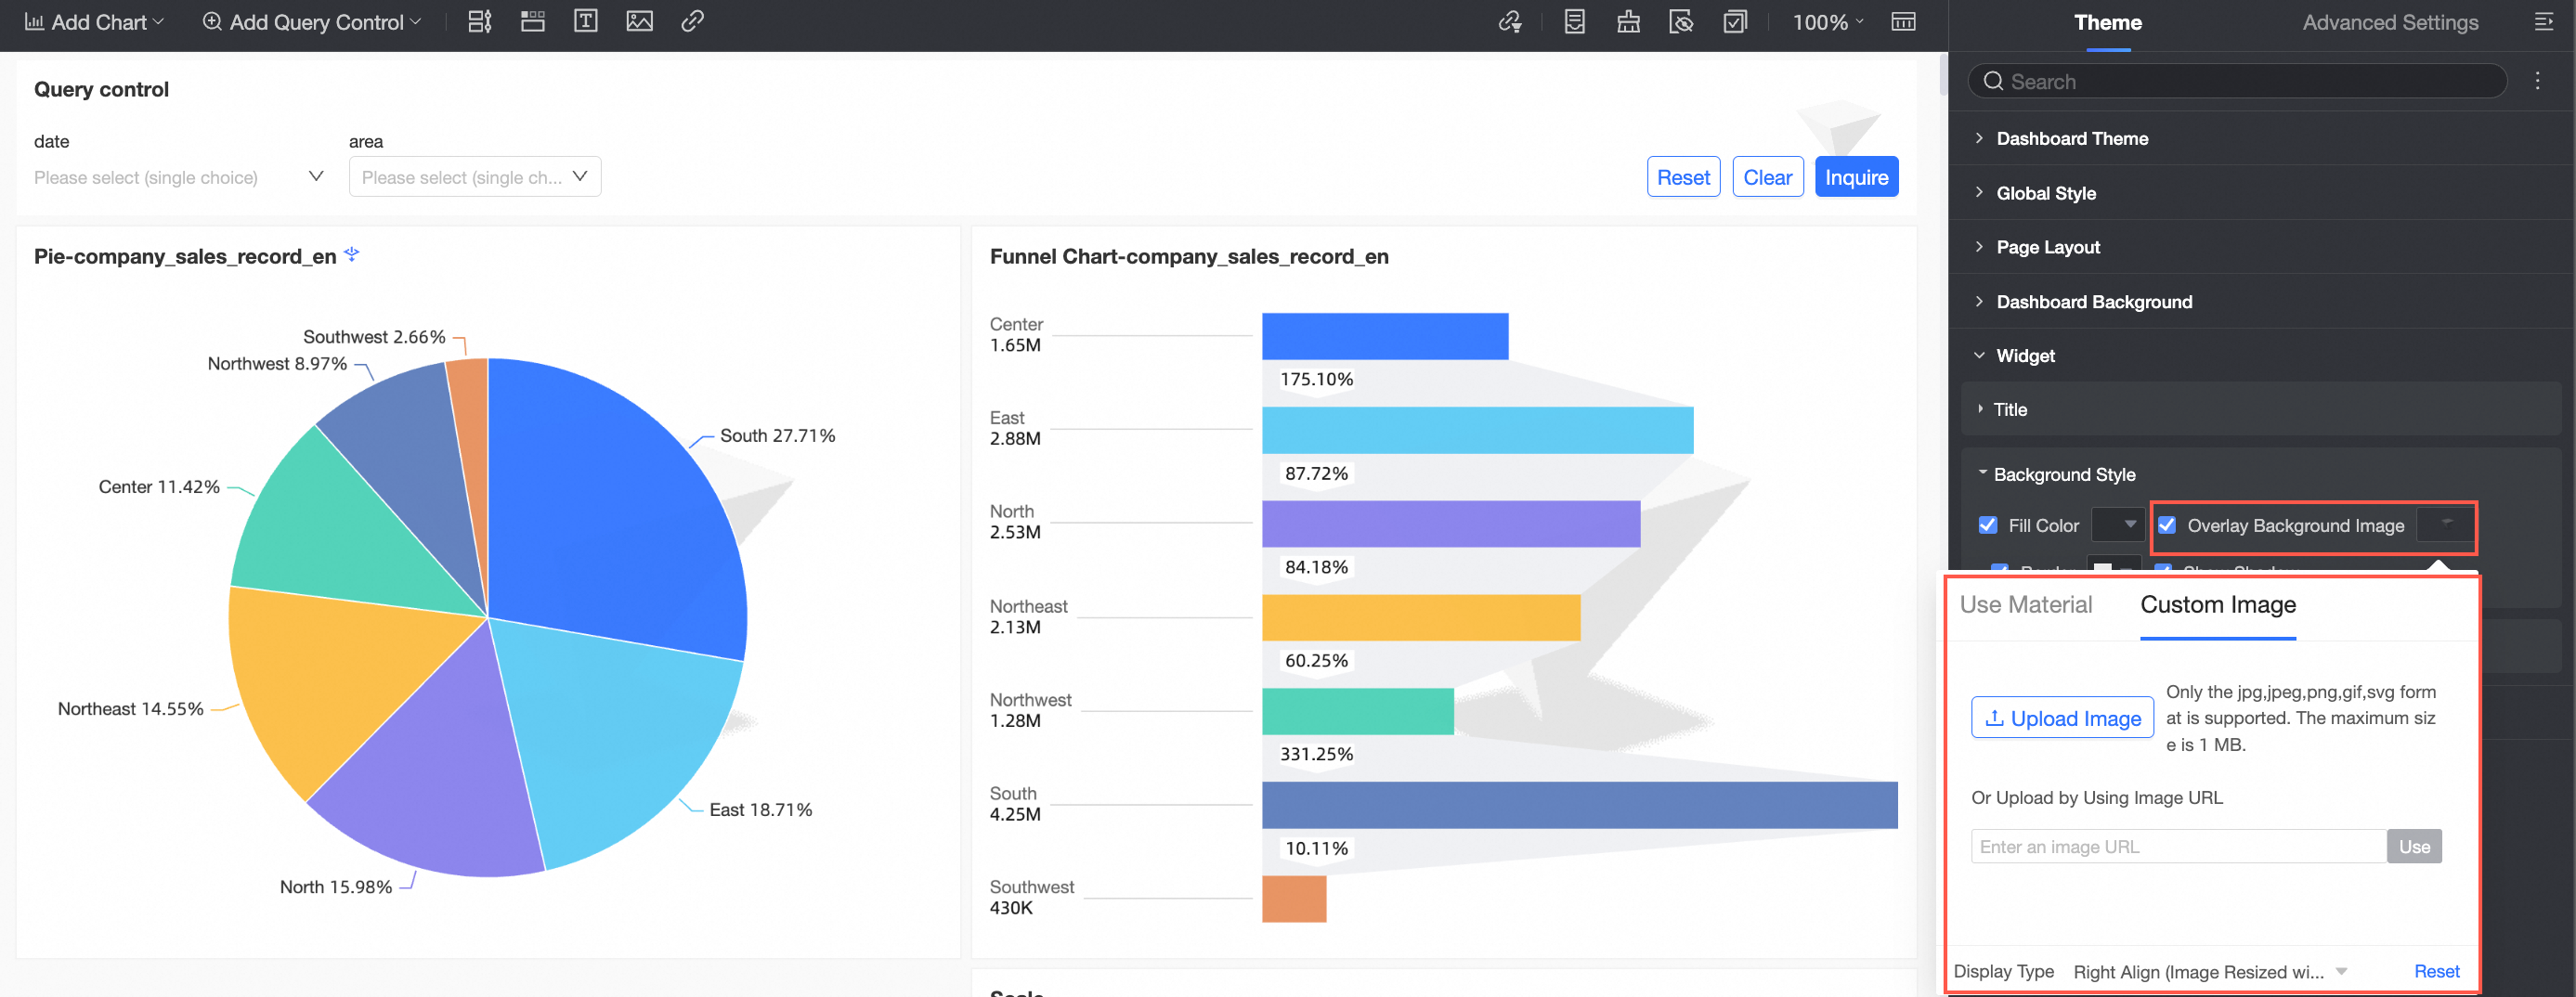This screenshot has width=2576, height=997.
Task: Open the three-dot menu beside Search
Action: click(x=2537, y=81)
